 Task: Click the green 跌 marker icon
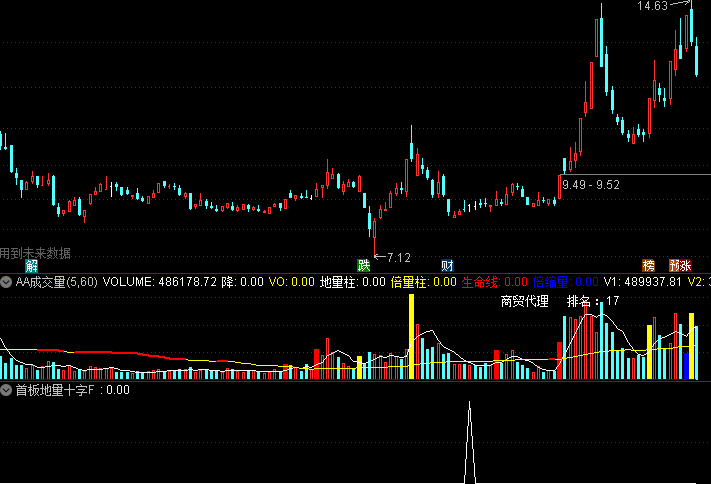[x=363, y=266]
